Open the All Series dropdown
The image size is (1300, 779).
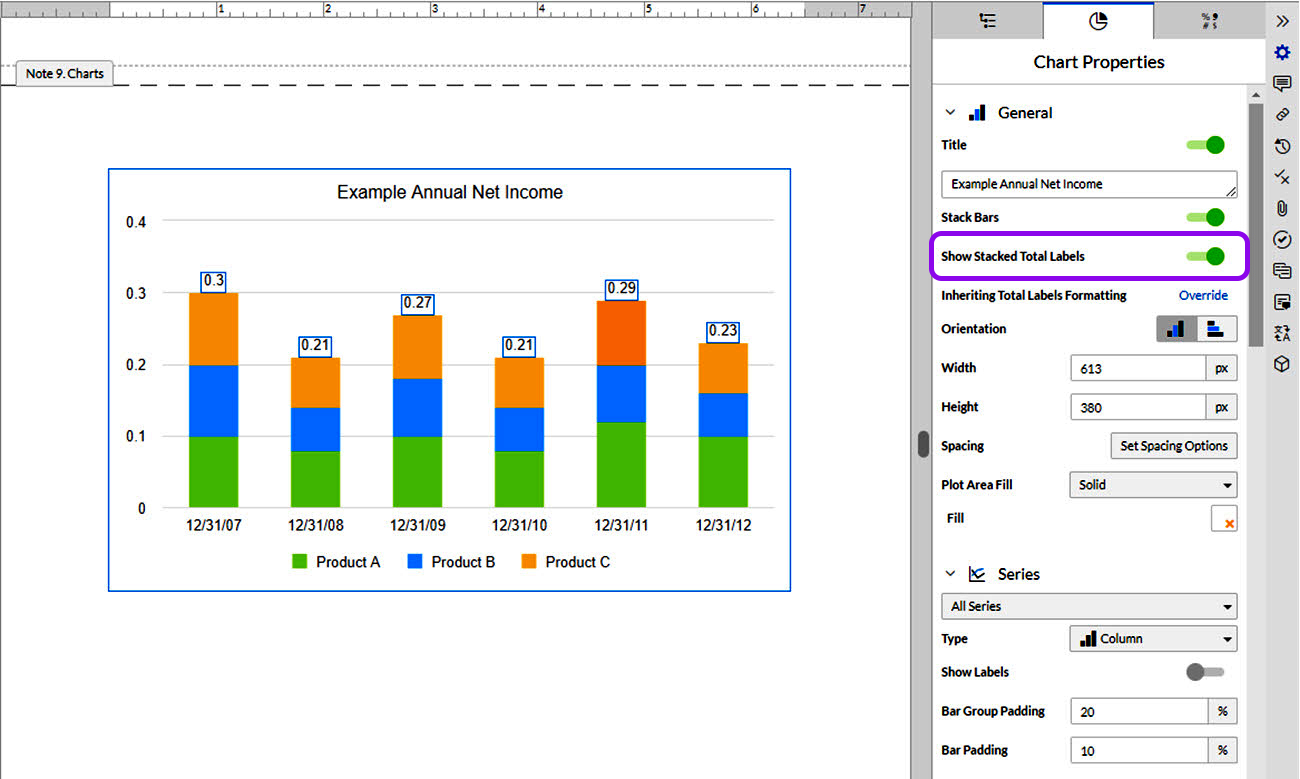click(x=1088, y=606)
